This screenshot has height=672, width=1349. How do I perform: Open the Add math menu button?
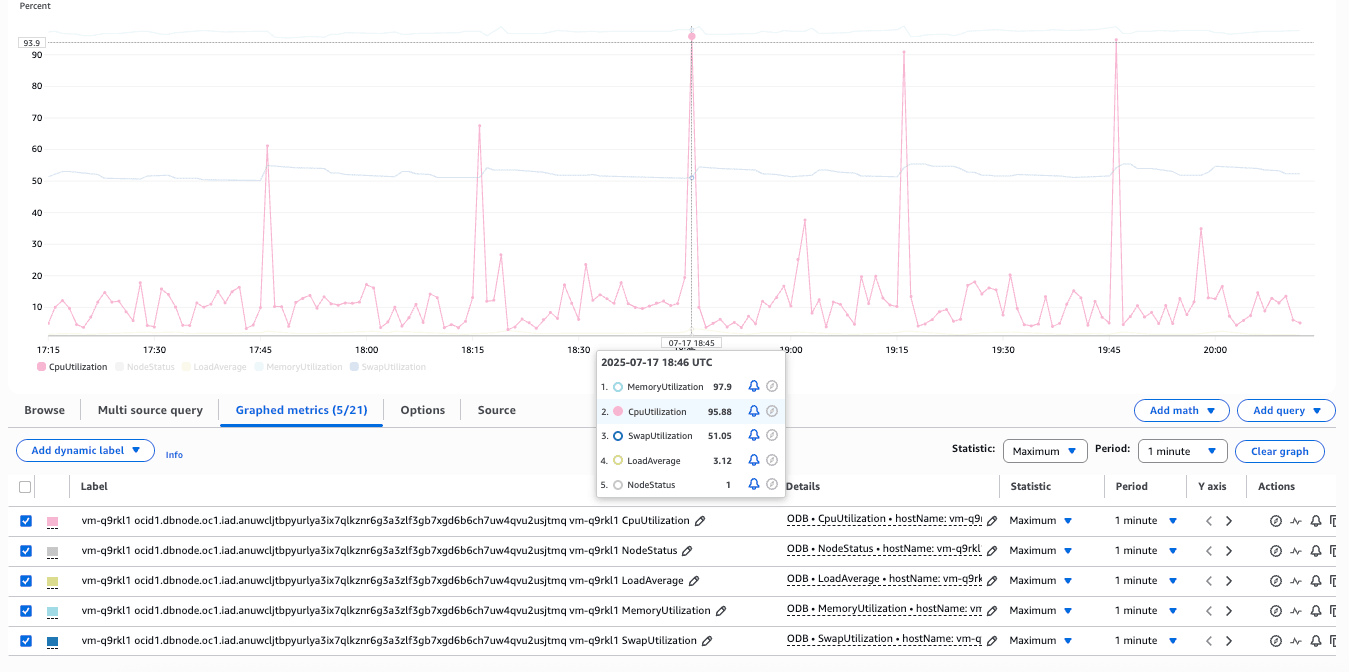1181,410
